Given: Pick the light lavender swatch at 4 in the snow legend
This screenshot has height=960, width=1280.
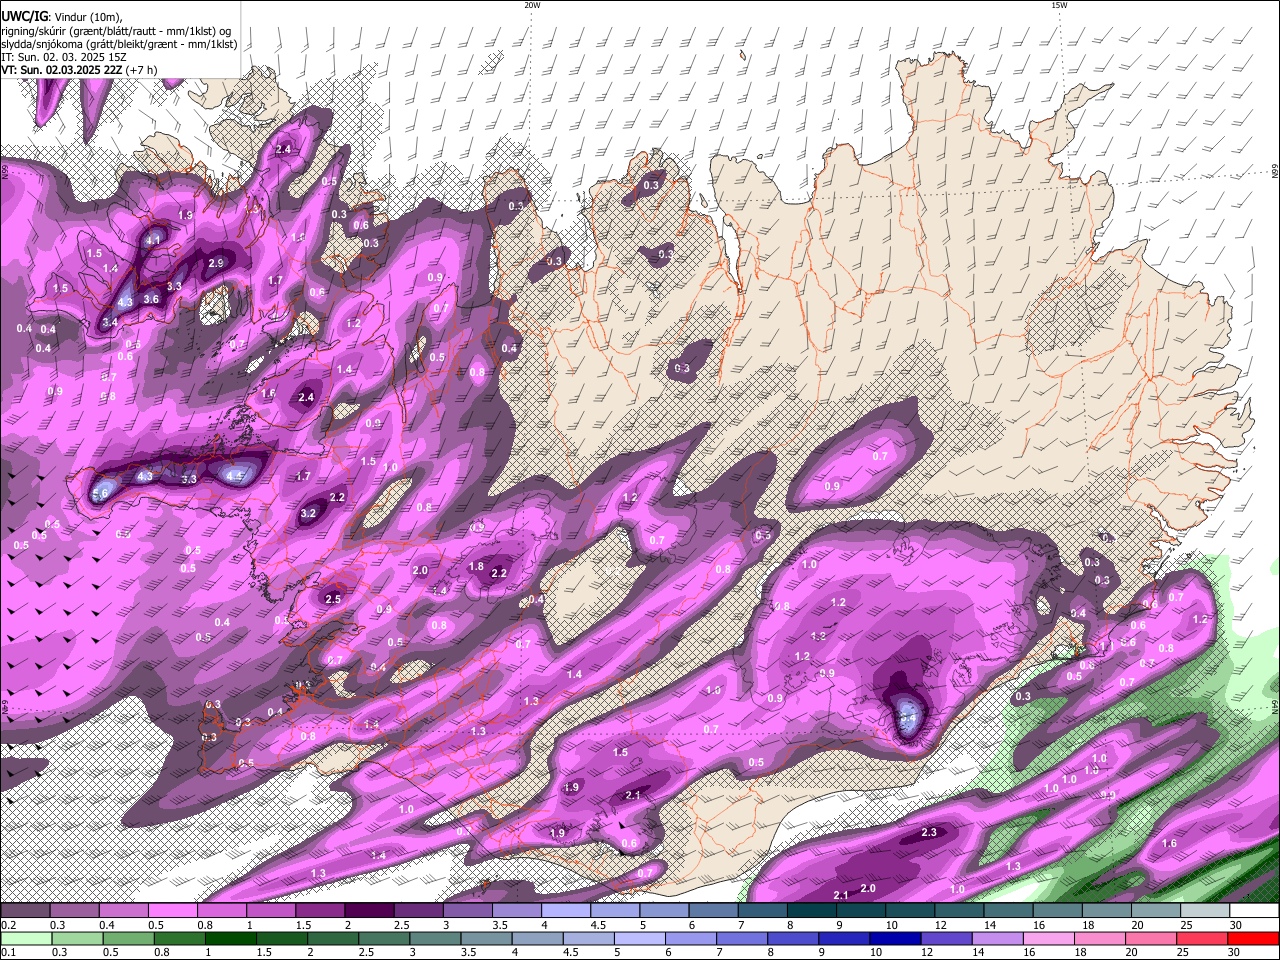Looking at the screenshot, I should (x=565, y=911).
